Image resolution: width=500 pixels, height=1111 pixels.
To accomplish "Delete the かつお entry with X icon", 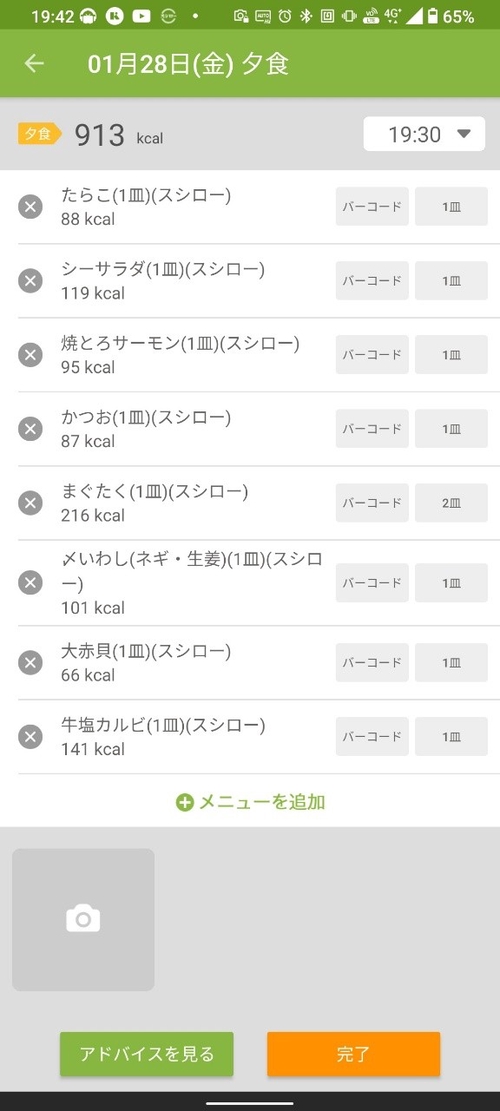I will [30, 429].
